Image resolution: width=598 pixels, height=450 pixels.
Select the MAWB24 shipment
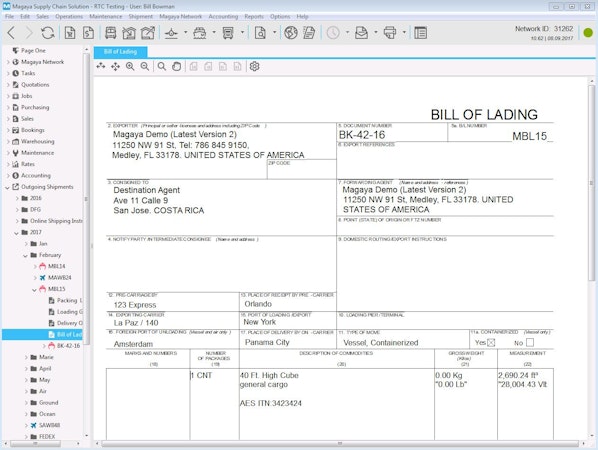click(59, 278)
